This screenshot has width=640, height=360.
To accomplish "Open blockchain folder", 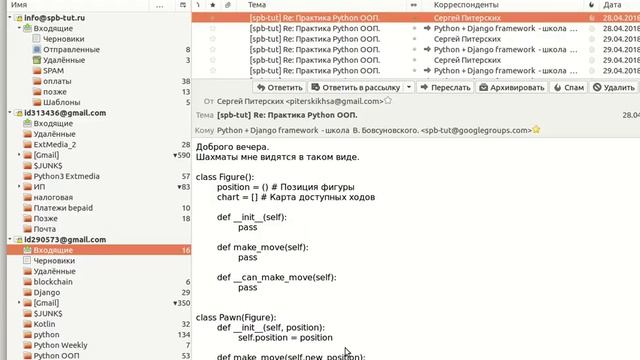I will tap(53, 282).
